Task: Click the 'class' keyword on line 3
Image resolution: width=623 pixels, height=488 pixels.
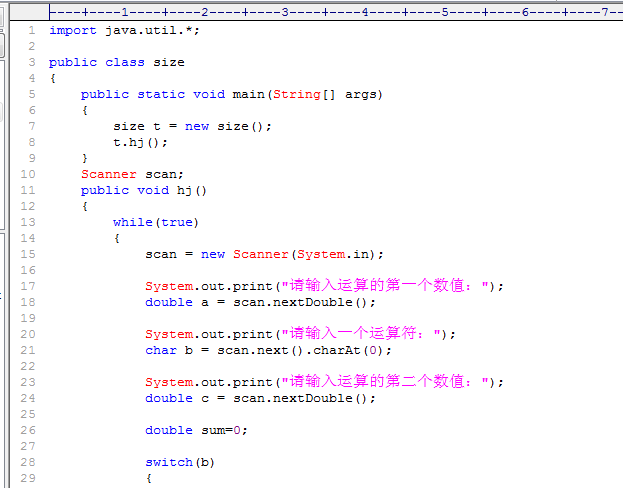Action: tap(125, 62)
